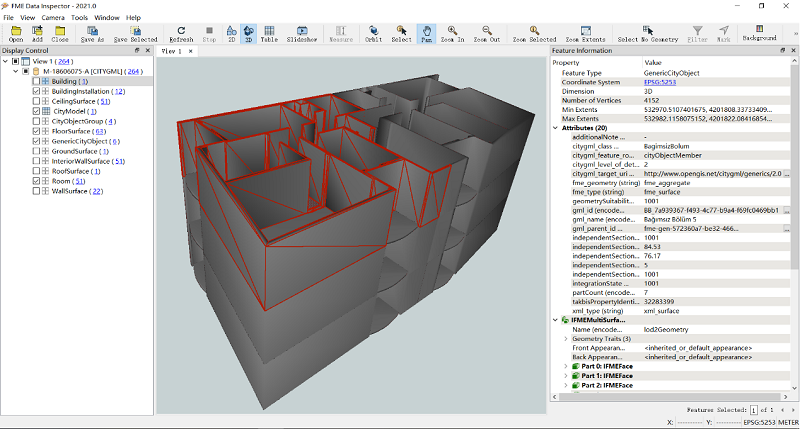Open the Help menu
The width and height of the screenshot is (800, 429).
133,17
